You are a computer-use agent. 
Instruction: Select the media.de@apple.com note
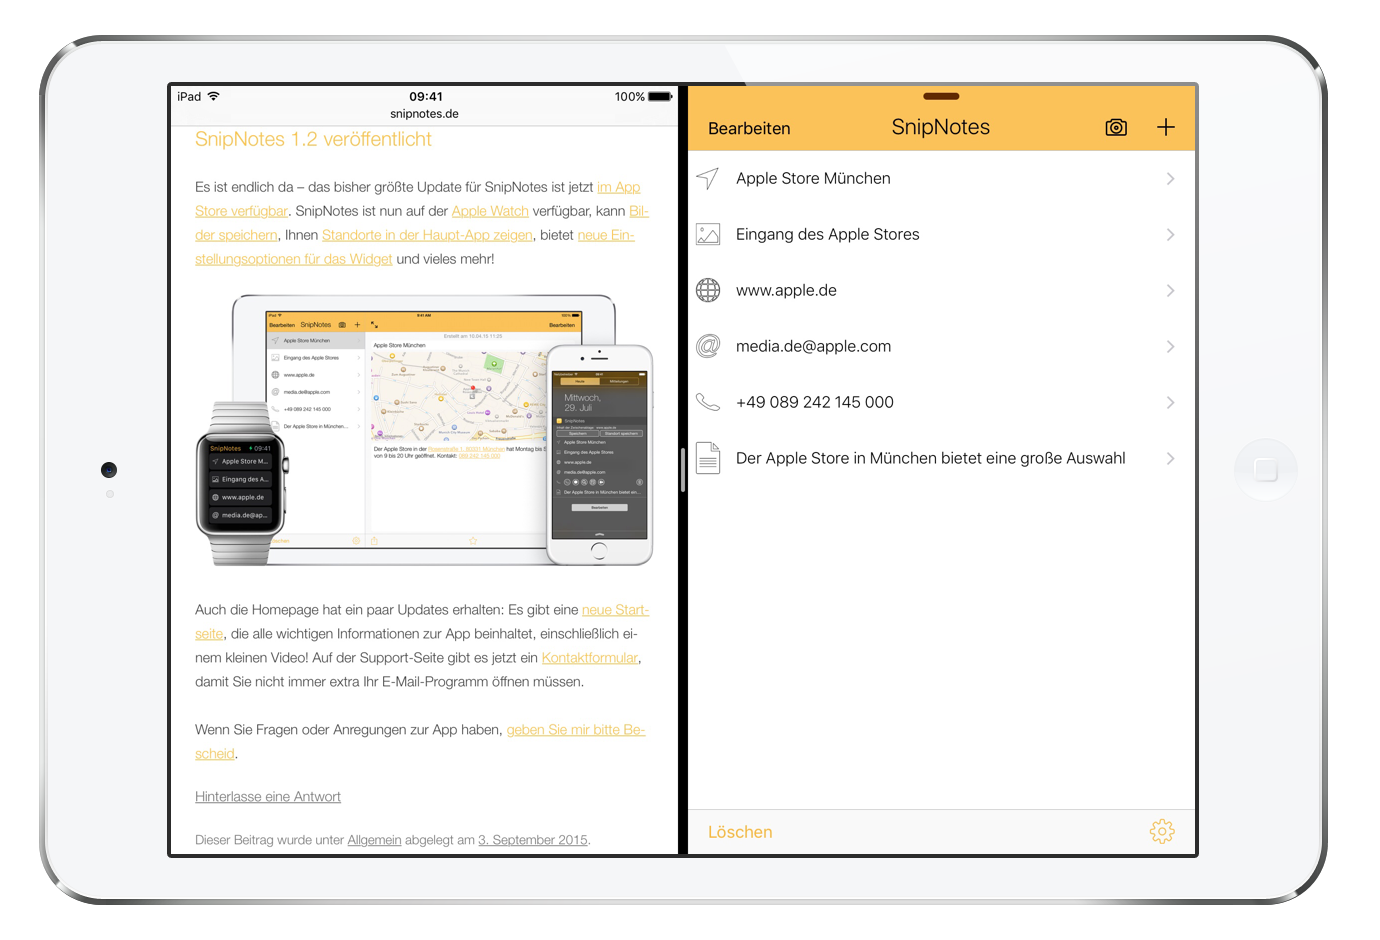coord(813,346)
